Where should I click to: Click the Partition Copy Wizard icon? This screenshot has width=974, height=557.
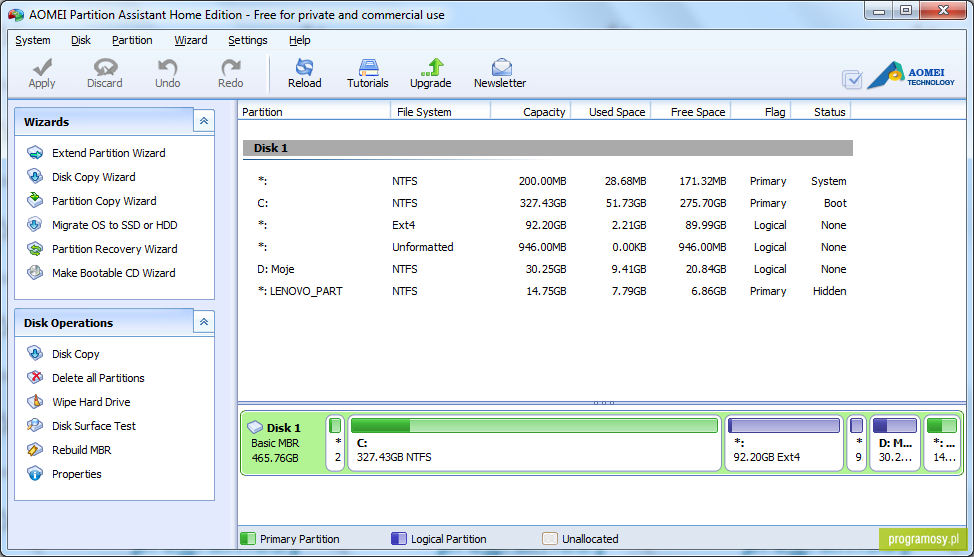(x=35, y=201)
